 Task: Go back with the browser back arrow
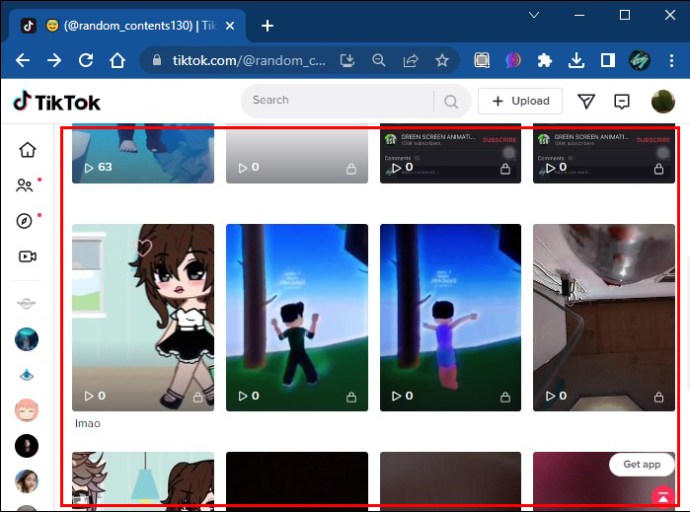click(22, 60)
